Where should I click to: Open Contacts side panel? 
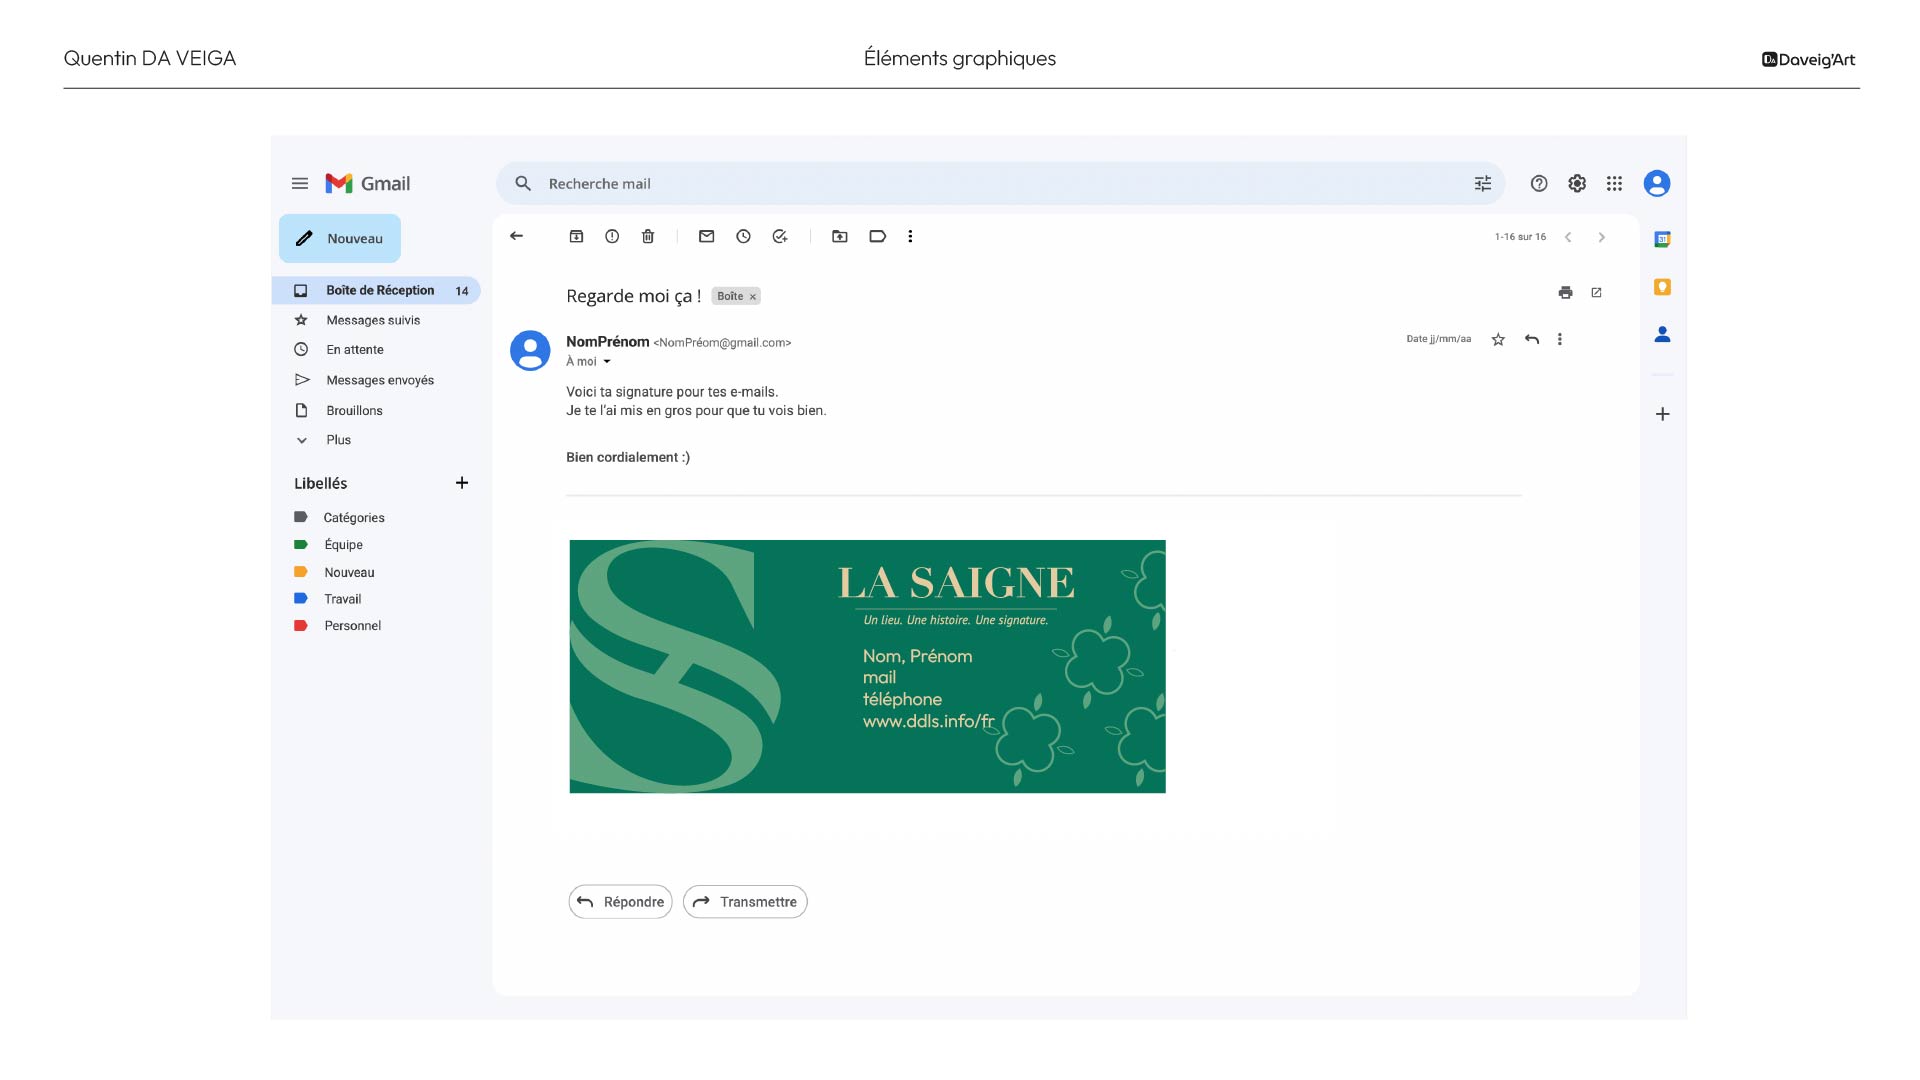pos(1662,334)
